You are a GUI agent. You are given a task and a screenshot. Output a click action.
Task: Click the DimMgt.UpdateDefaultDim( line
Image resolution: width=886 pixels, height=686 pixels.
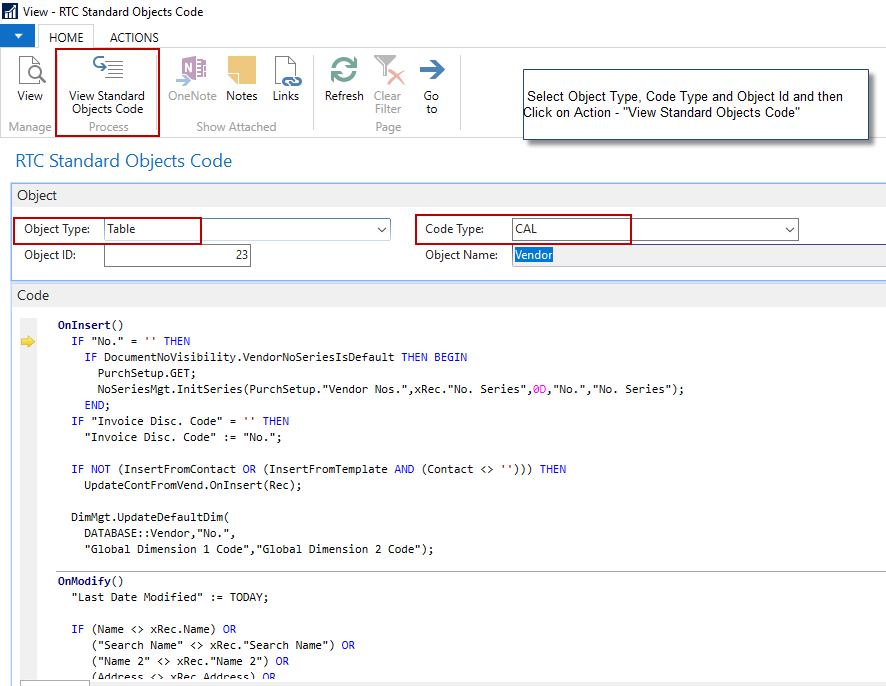pyautogui.click(x=150, y=517)
